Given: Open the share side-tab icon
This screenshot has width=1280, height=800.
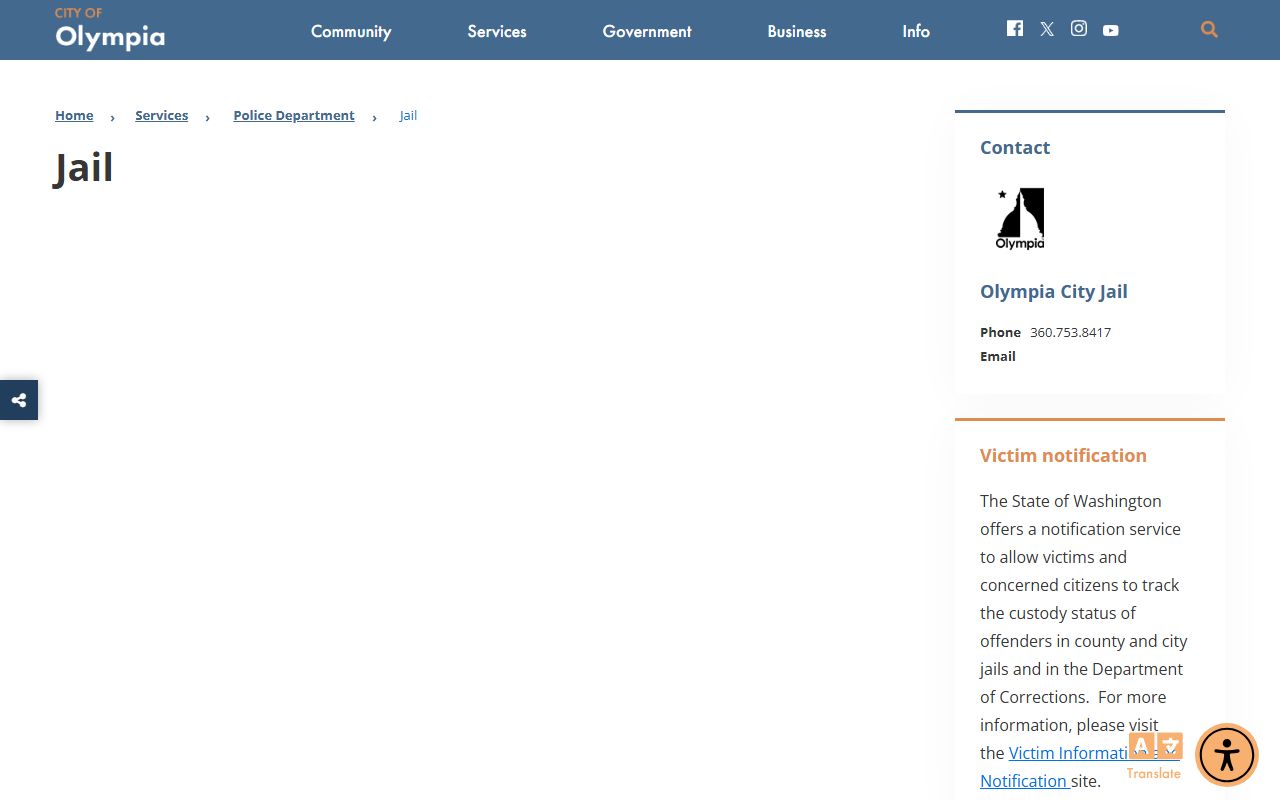Looking at the screenshot, I should tap(19, 400).
